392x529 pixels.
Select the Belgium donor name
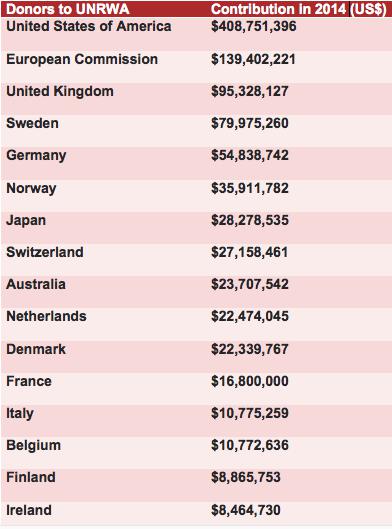(x=34, y=446)
